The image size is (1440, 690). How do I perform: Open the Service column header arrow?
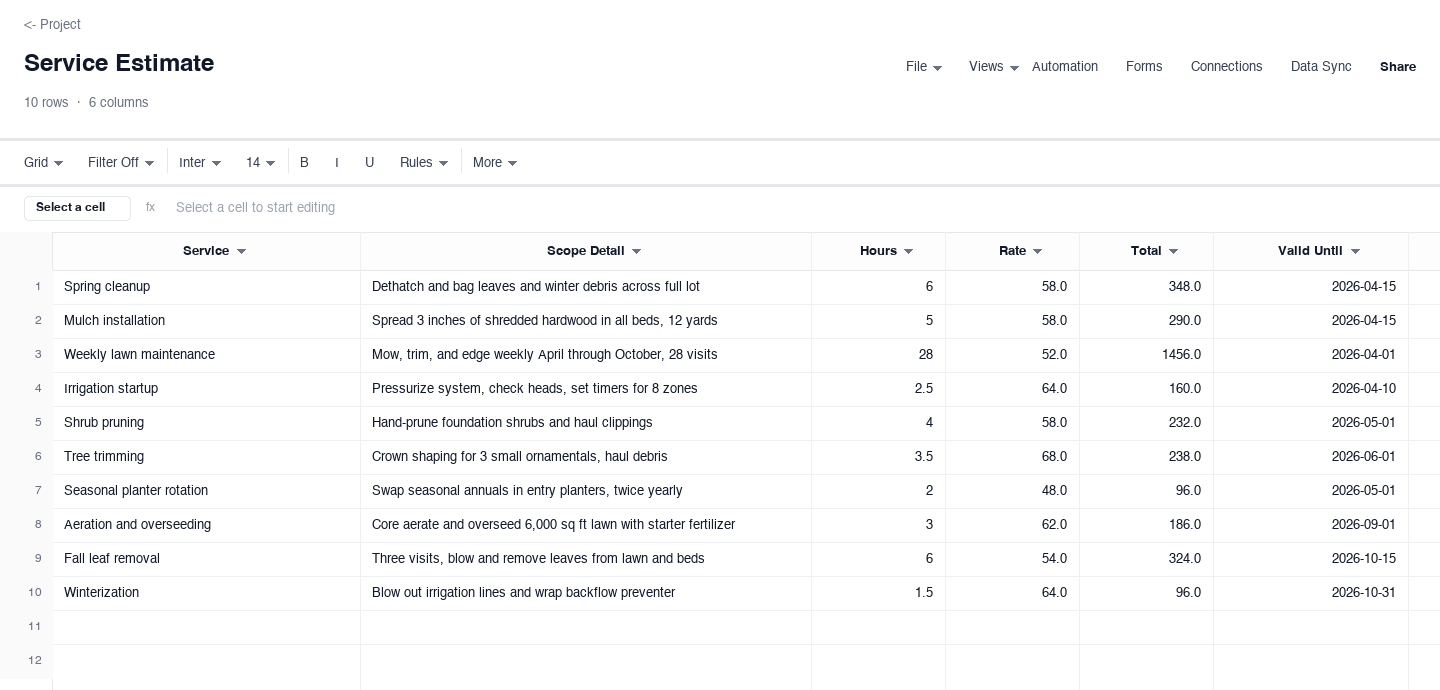click(241, 252)
